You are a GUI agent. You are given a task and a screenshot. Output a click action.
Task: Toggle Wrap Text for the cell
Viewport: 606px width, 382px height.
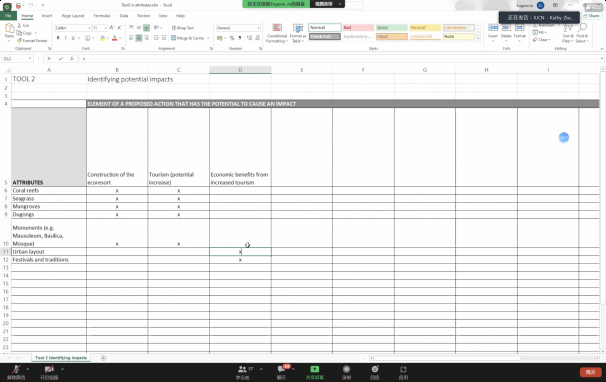point(182,28)
